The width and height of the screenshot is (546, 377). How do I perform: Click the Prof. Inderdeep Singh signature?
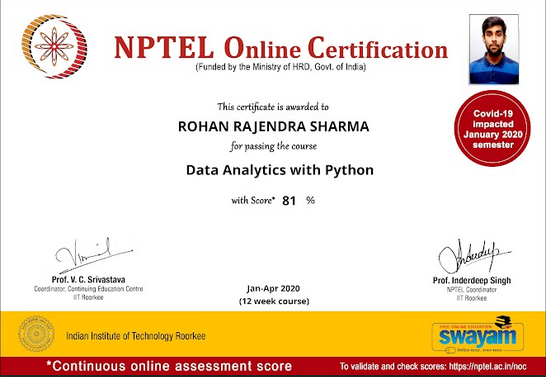click(x=474, y=256)
